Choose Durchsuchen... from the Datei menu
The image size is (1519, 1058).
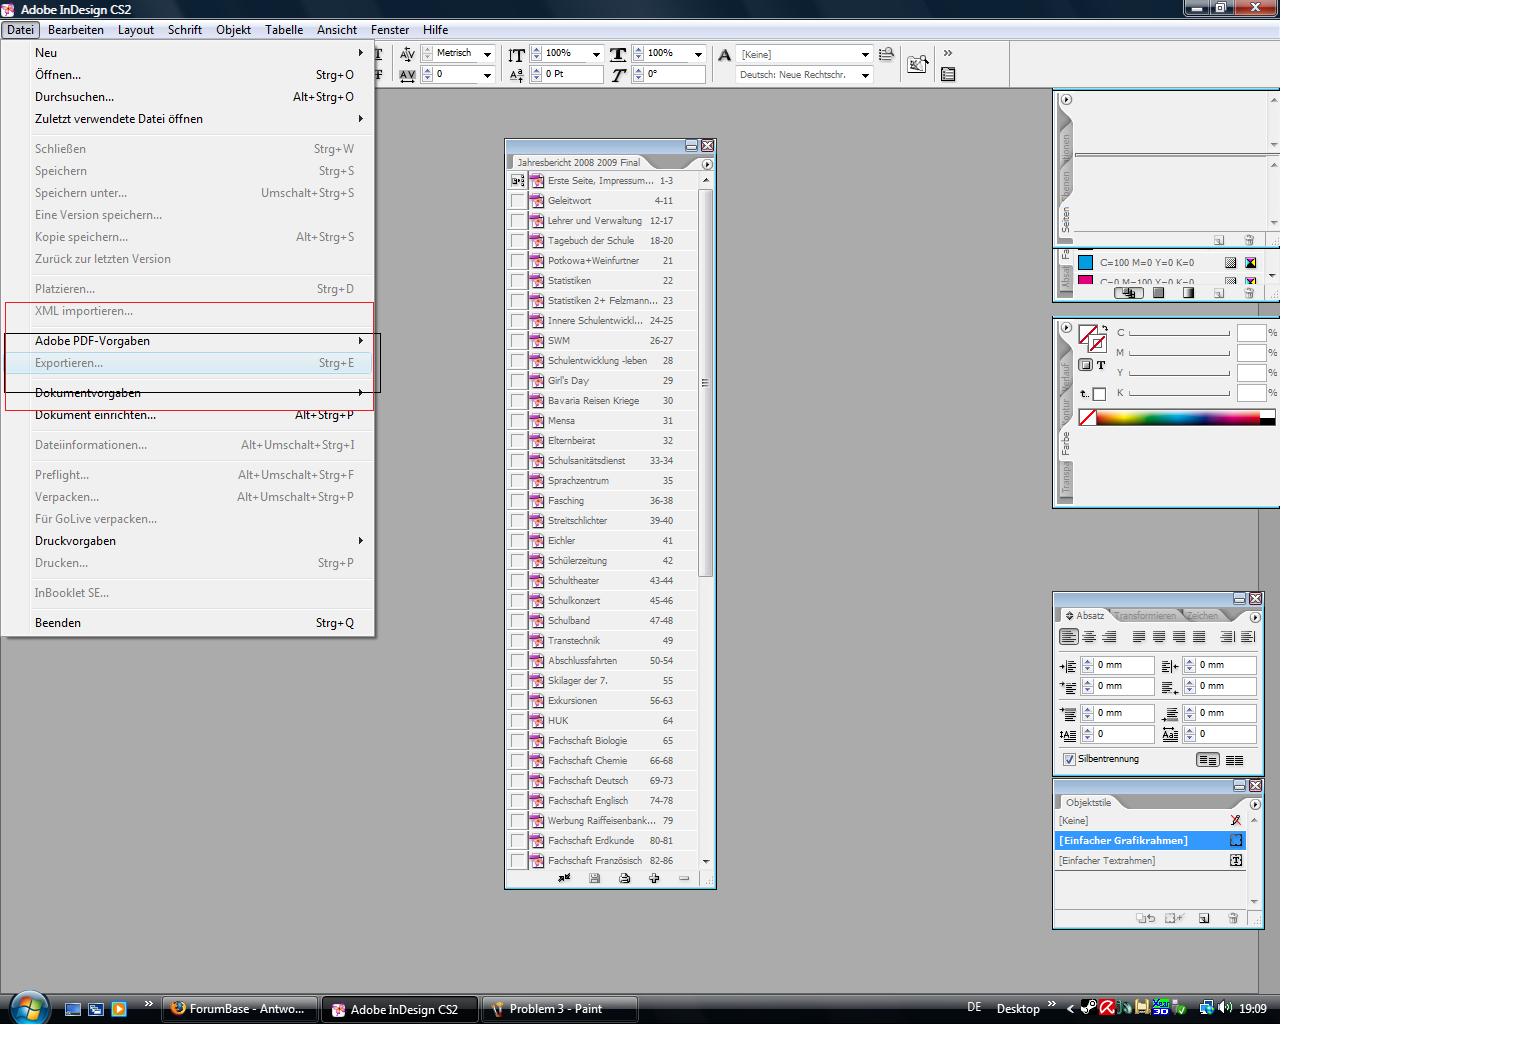point(190,97)
